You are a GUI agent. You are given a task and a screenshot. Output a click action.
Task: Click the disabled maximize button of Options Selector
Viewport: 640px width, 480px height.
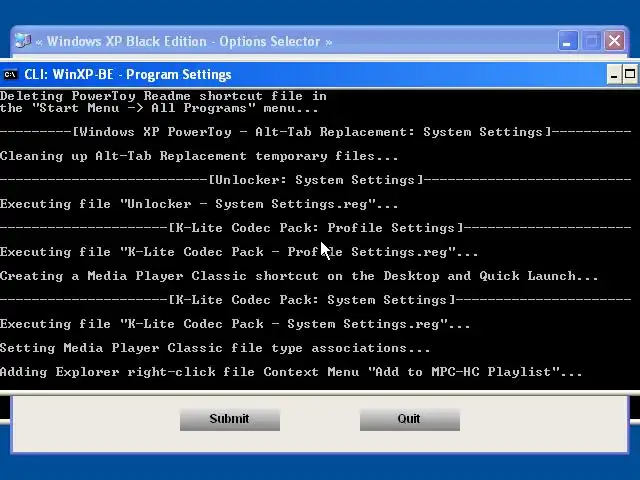591,41
